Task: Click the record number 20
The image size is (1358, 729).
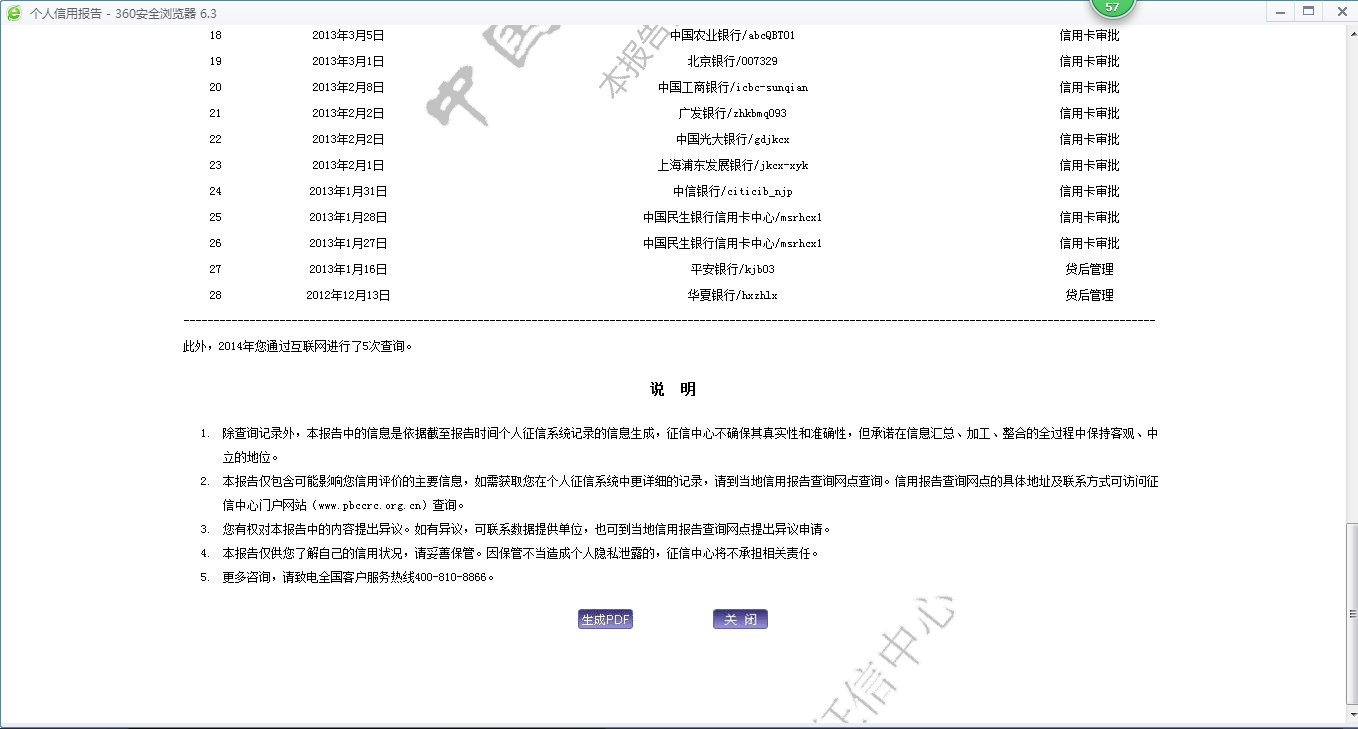Action: tap(215, 87)
